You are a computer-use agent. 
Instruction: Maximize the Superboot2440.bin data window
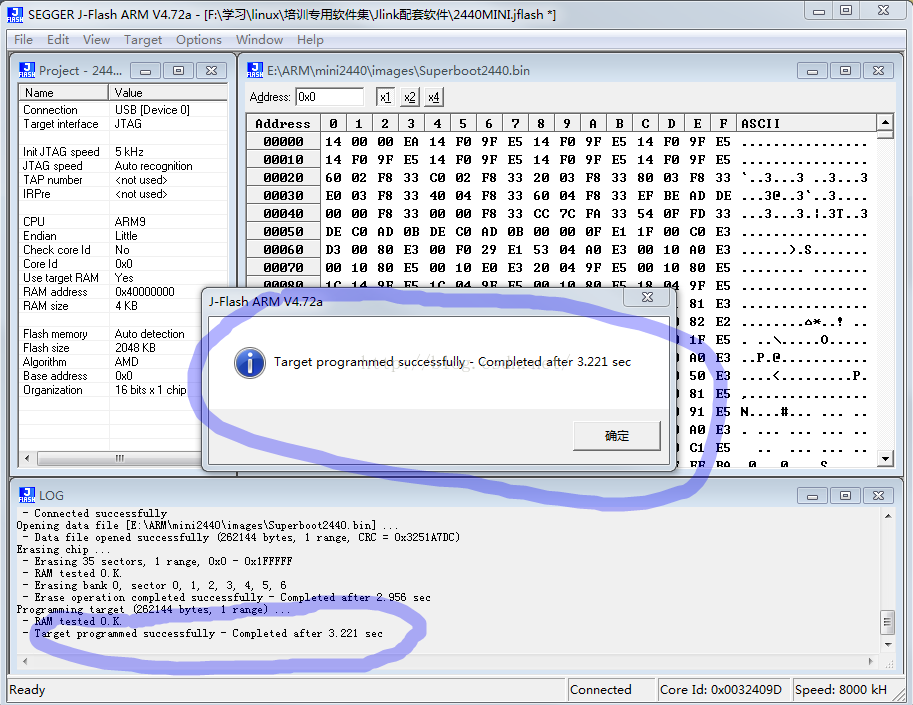(845, 71)
